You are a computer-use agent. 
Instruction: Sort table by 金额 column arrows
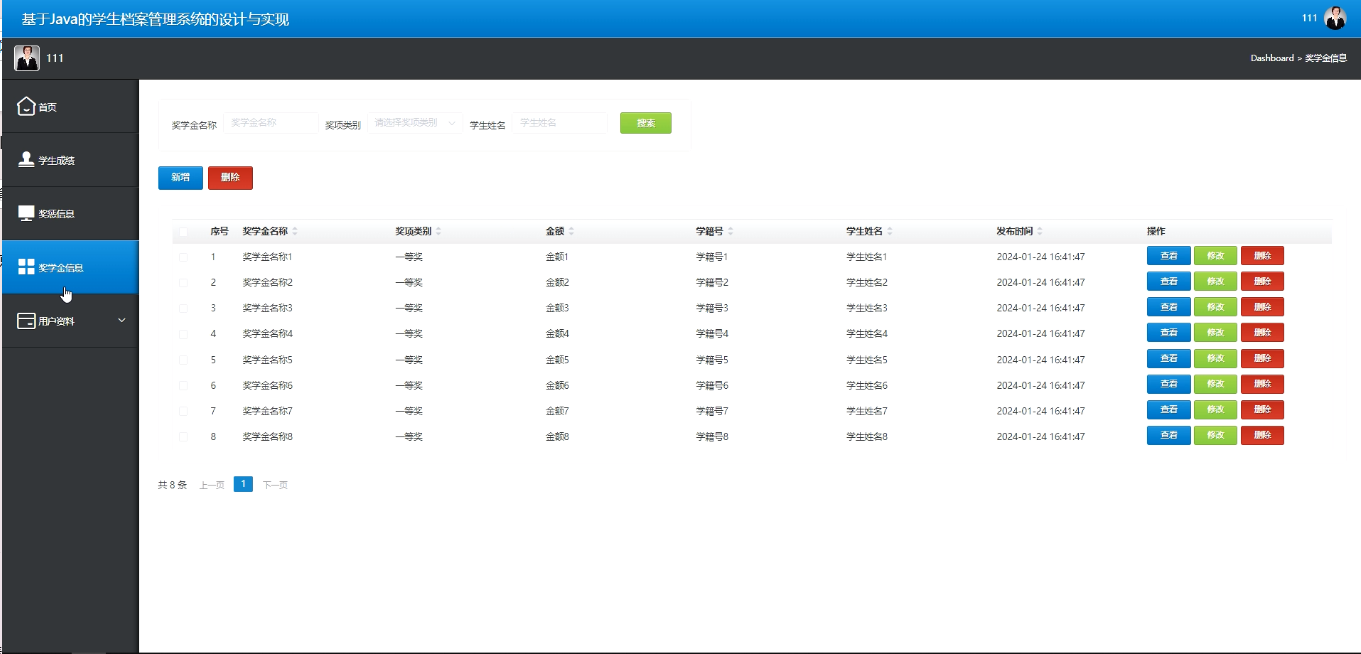tap(570, 231)
